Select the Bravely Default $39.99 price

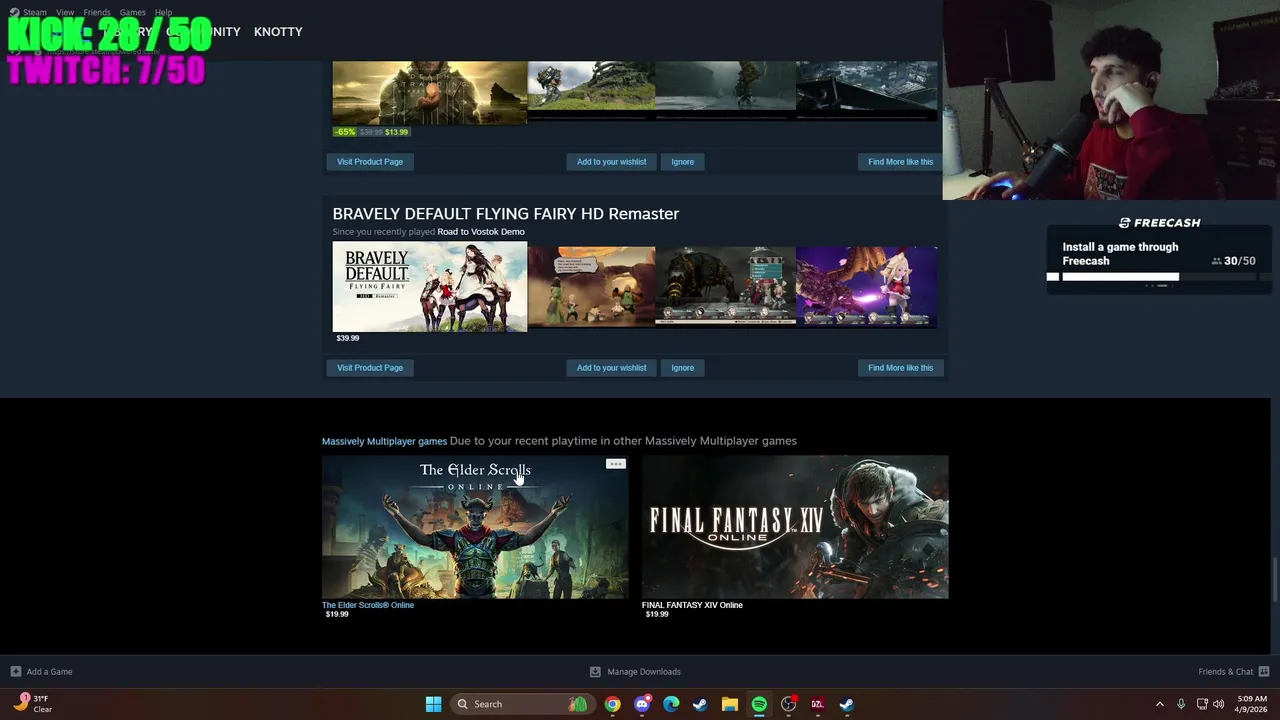(x=347, y=338)
